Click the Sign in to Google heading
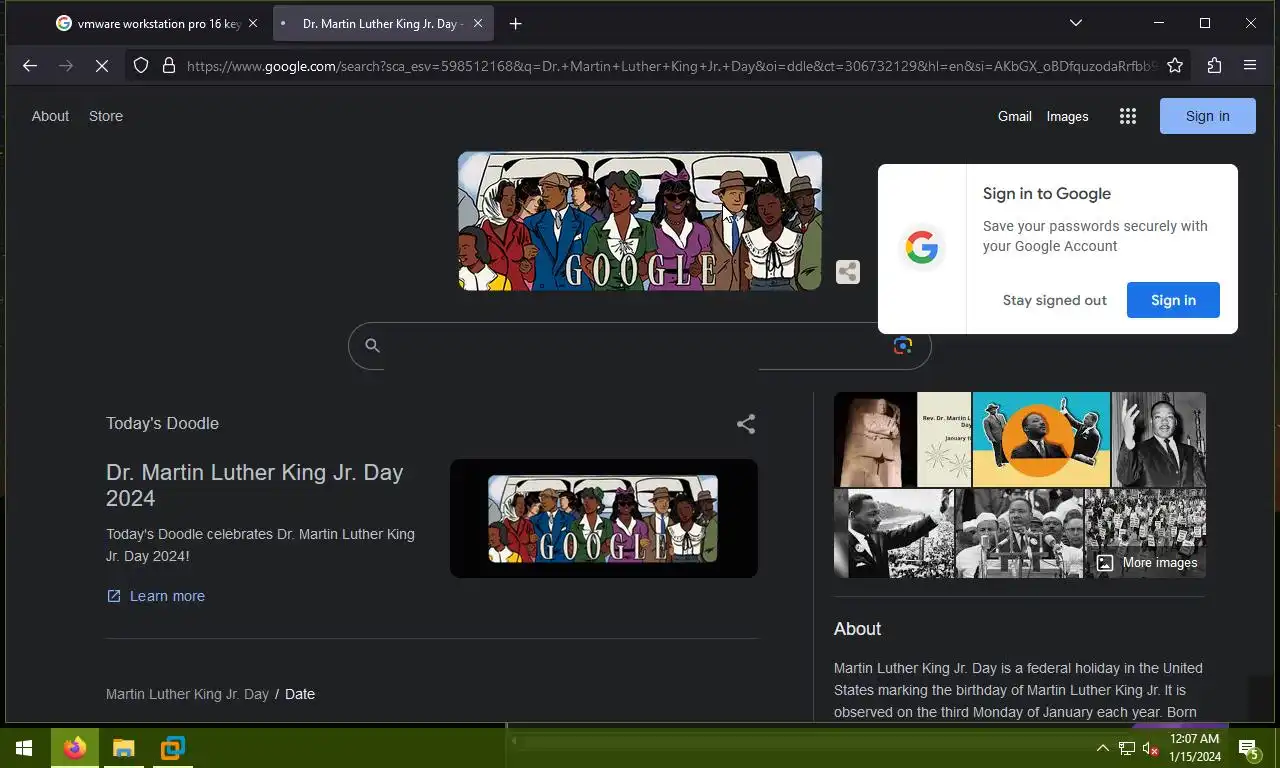Viewport: 1280px width, 768px height. (x=1046, y=194)
